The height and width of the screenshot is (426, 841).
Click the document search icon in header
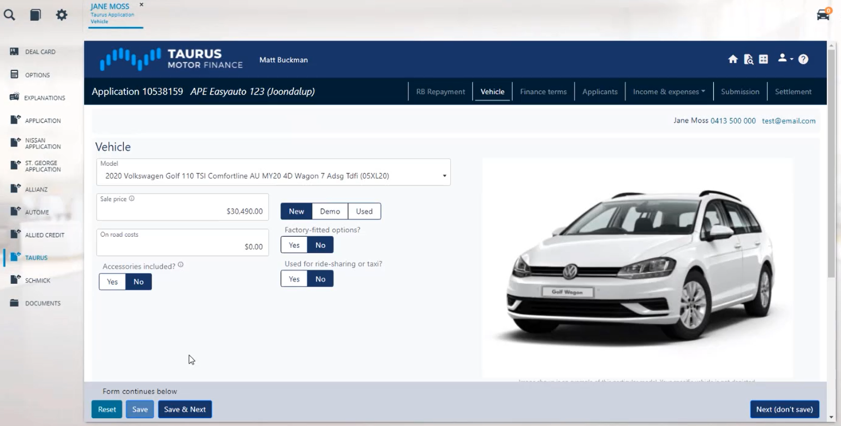pyautogui.click(x=748, y=60)
